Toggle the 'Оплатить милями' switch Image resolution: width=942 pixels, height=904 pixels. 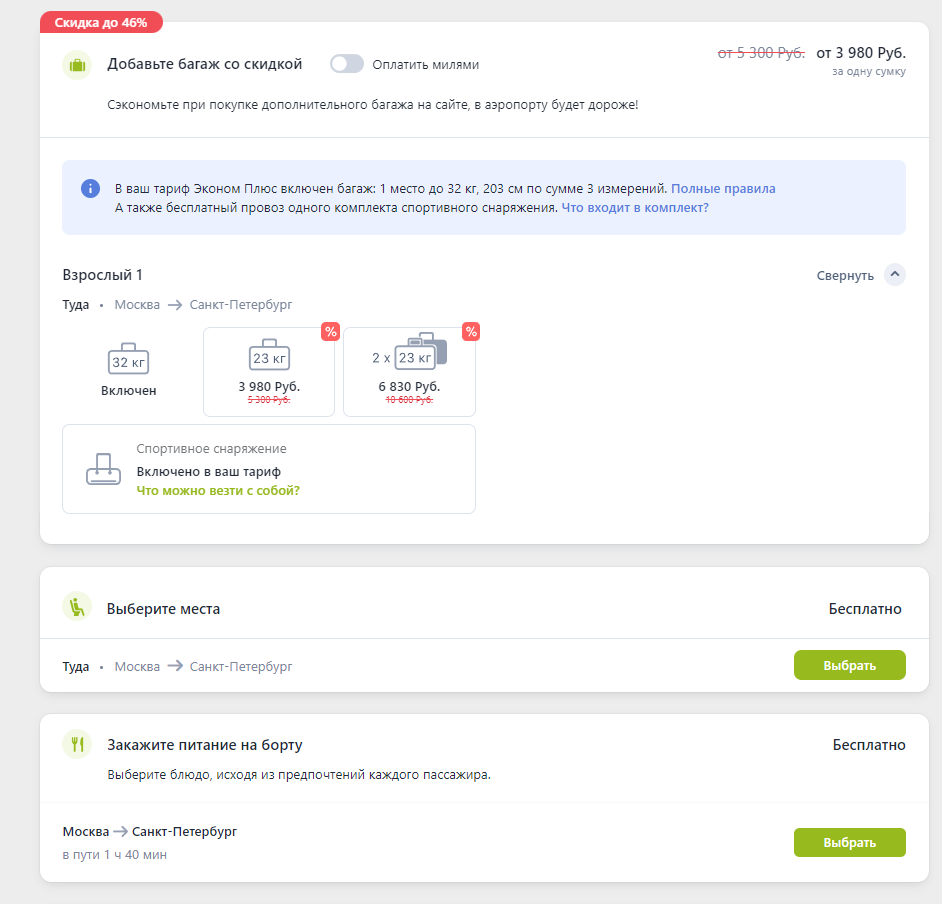[347, 64]
